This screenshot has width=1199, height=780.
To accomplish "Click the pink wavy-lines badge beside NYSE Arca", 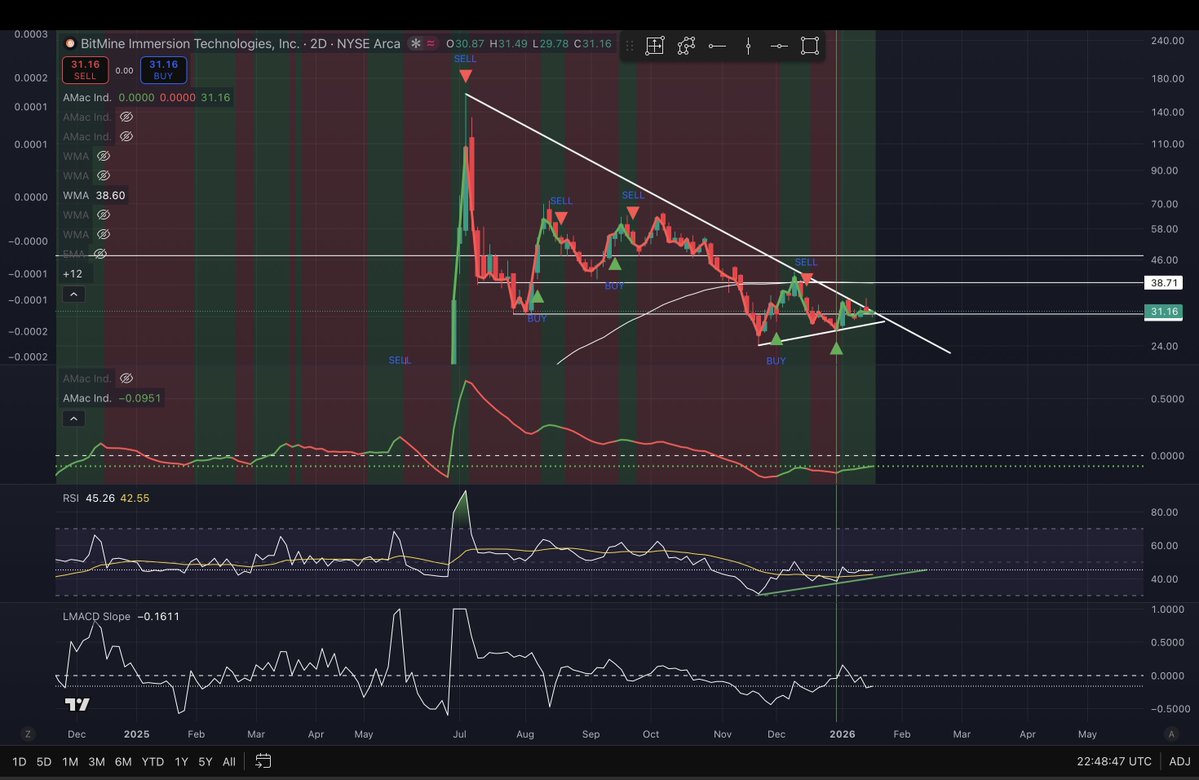I will [431, 44].
